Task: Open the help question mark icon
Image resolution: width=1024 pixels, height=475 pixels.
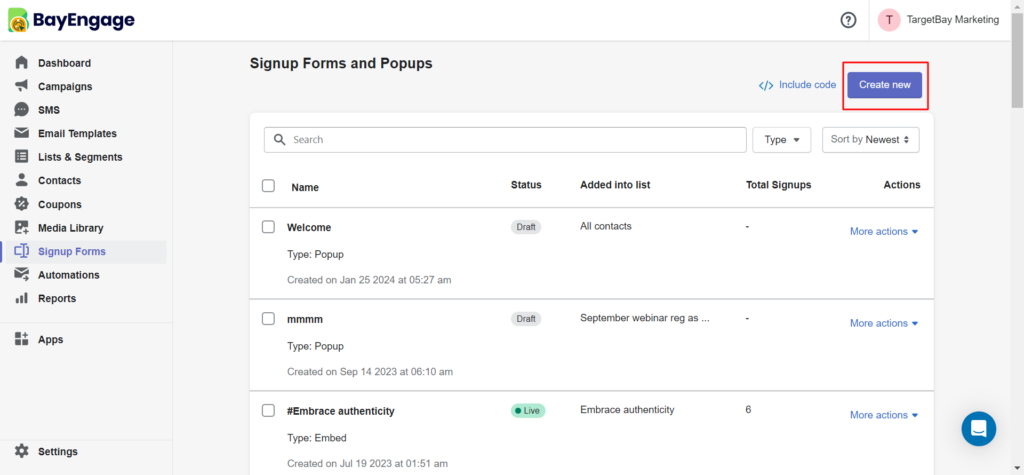Action: 848,20
